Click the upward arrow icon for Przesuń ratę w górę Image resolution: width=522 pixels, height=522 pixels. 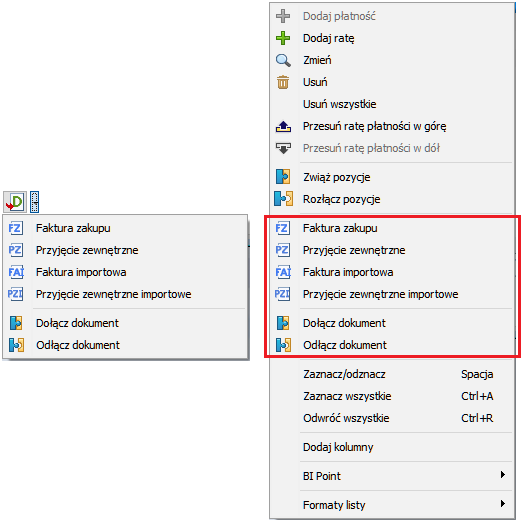pos(283,127)
